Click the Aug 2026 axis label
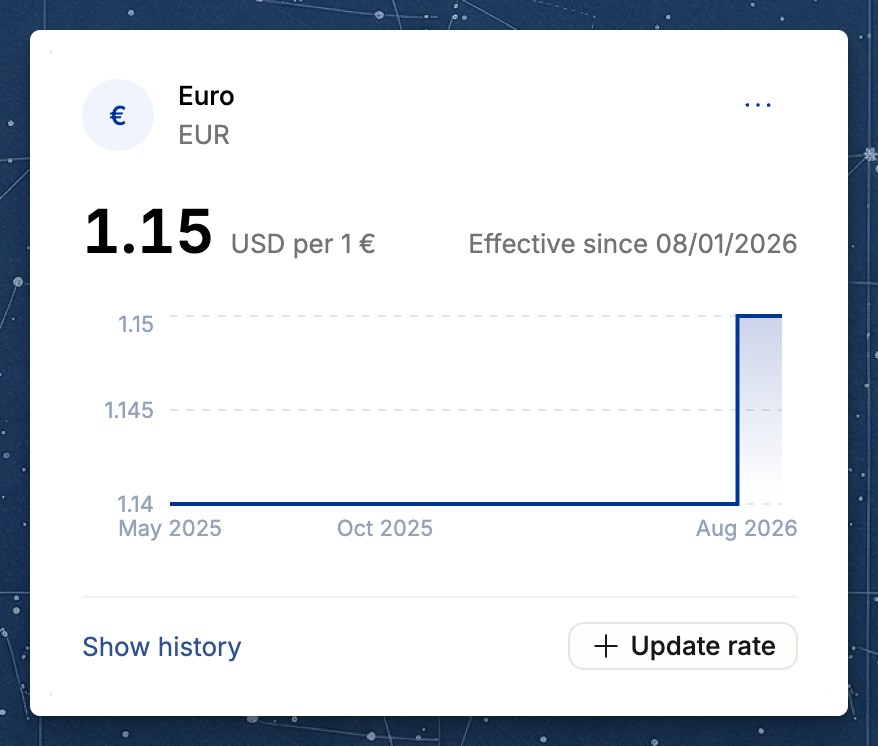Viewport: 878px width, 746px height. point(746,528)
